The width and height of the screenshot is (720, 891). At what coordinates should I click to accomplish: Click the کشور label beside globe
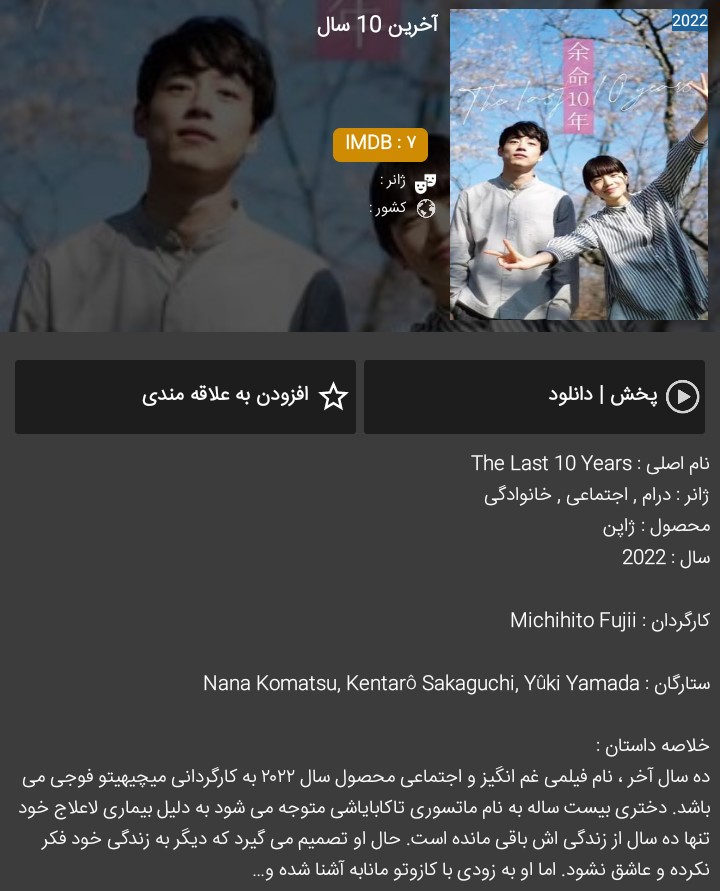point(388,209)
